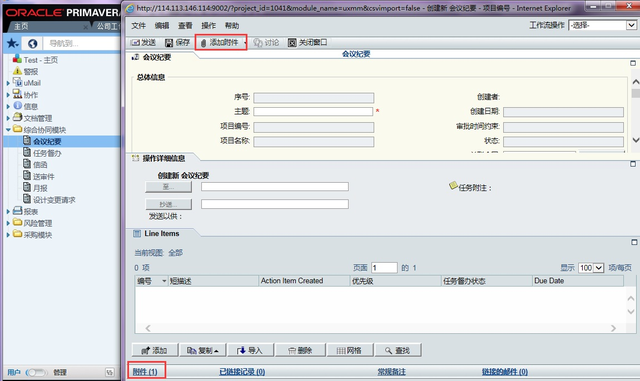Viewport: 640px width, 381px height.
Task: Click the table horizontal scroll right arrow
Action: coord(613,328)
